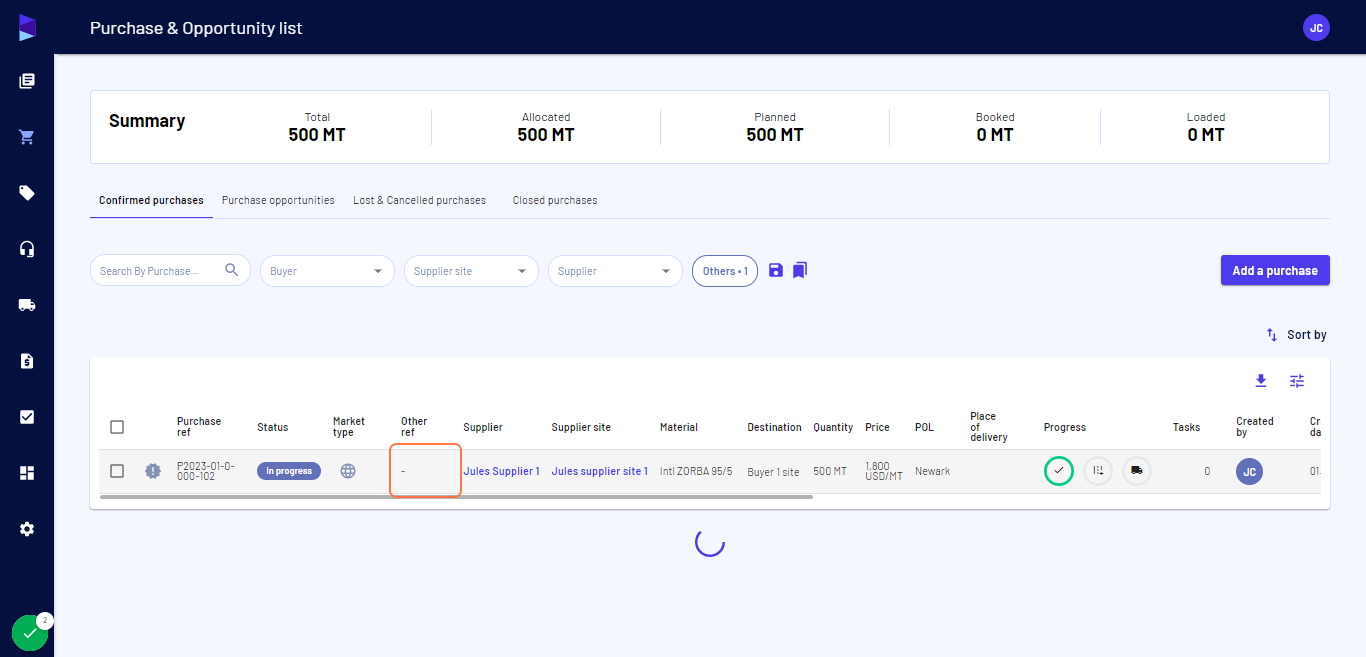Click the Created by column header

pyautogui.click(x=1255, y=427)
